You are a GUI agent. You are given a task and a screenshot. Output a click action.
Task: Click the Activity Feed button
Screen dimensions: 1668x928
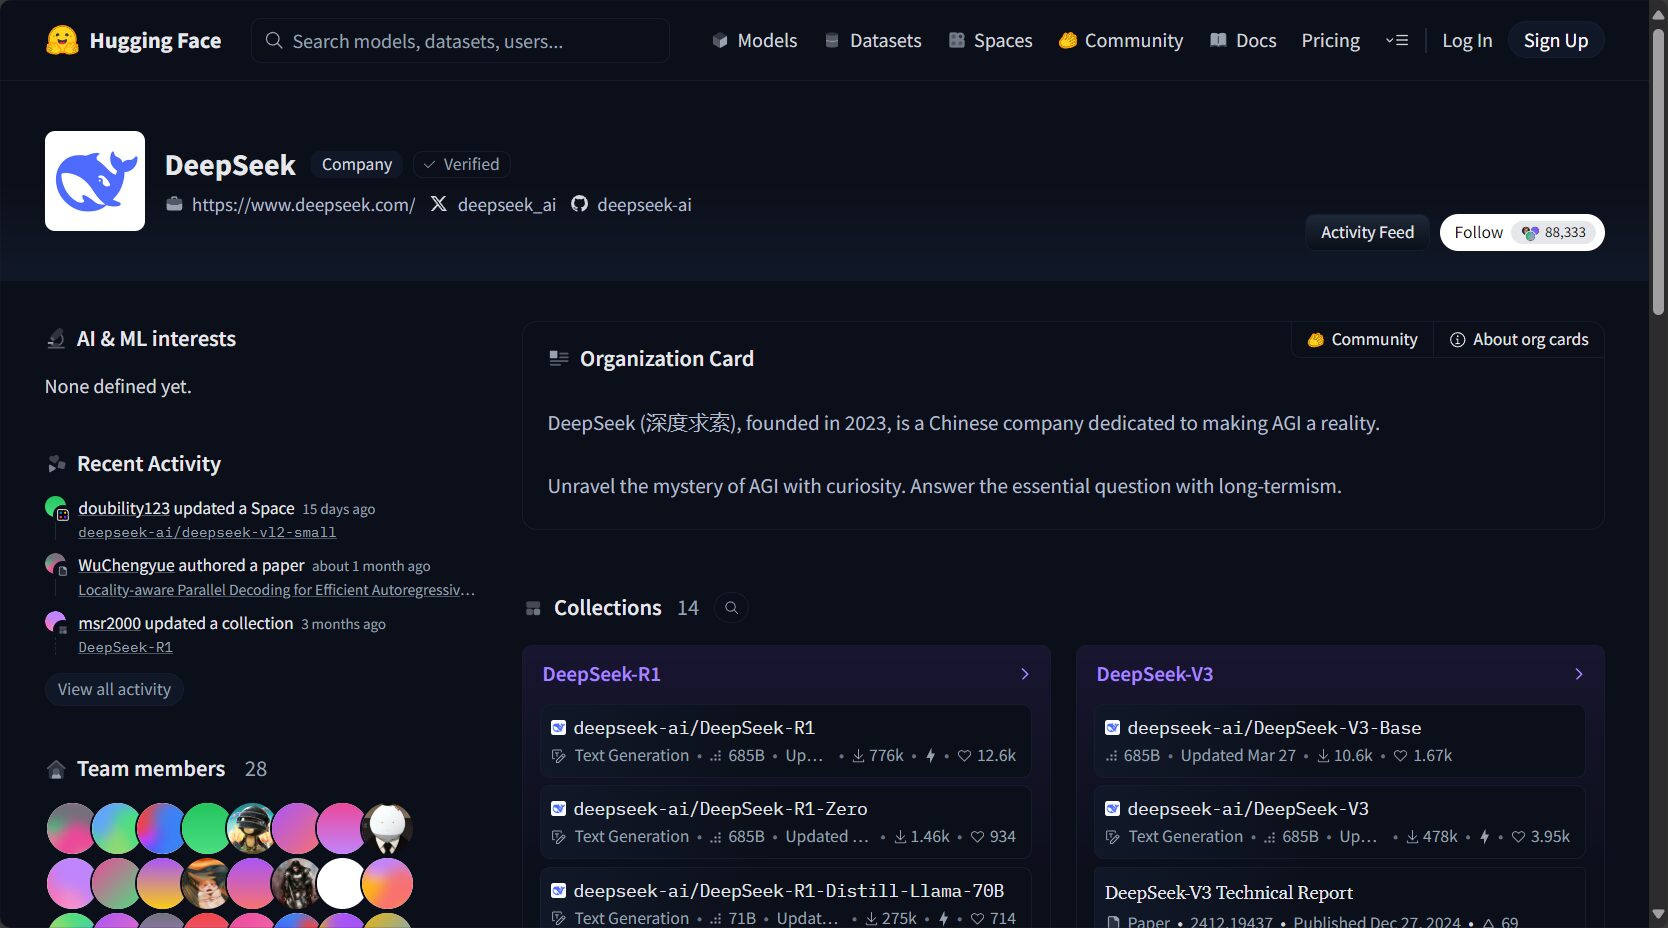[1367, 232]
